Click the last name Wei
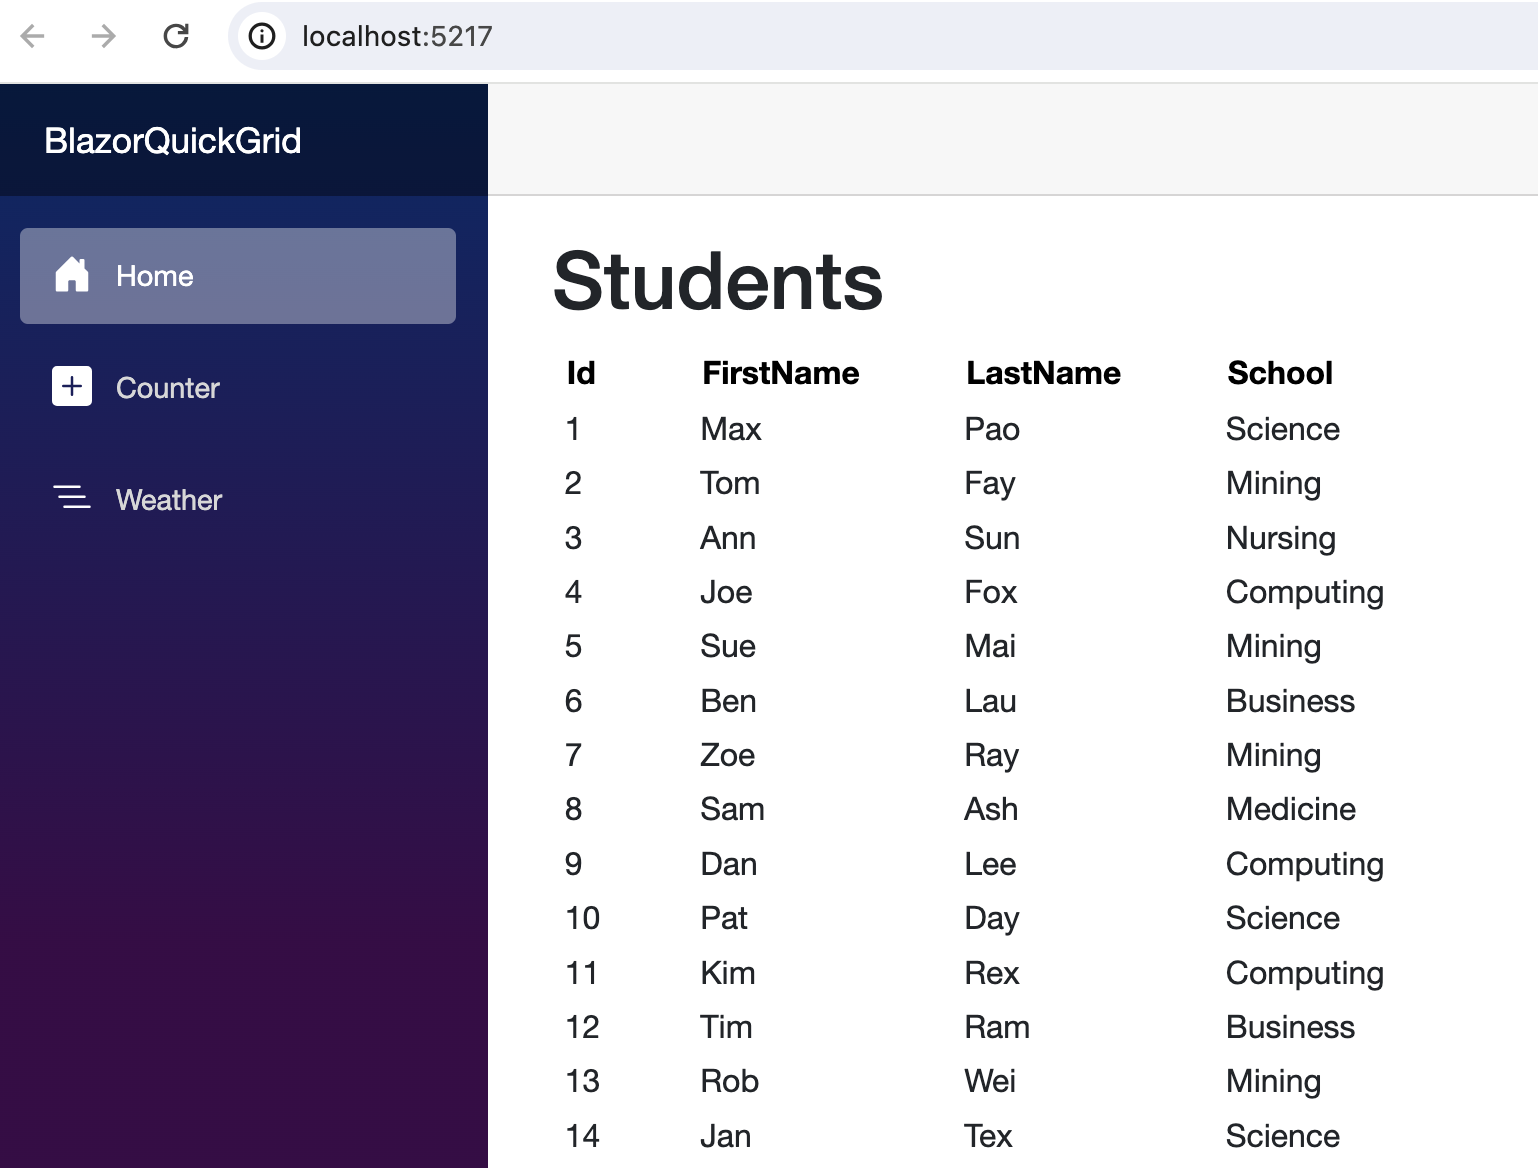This screenshot has height=1168, width=1538. click(x=990, y=1081)
